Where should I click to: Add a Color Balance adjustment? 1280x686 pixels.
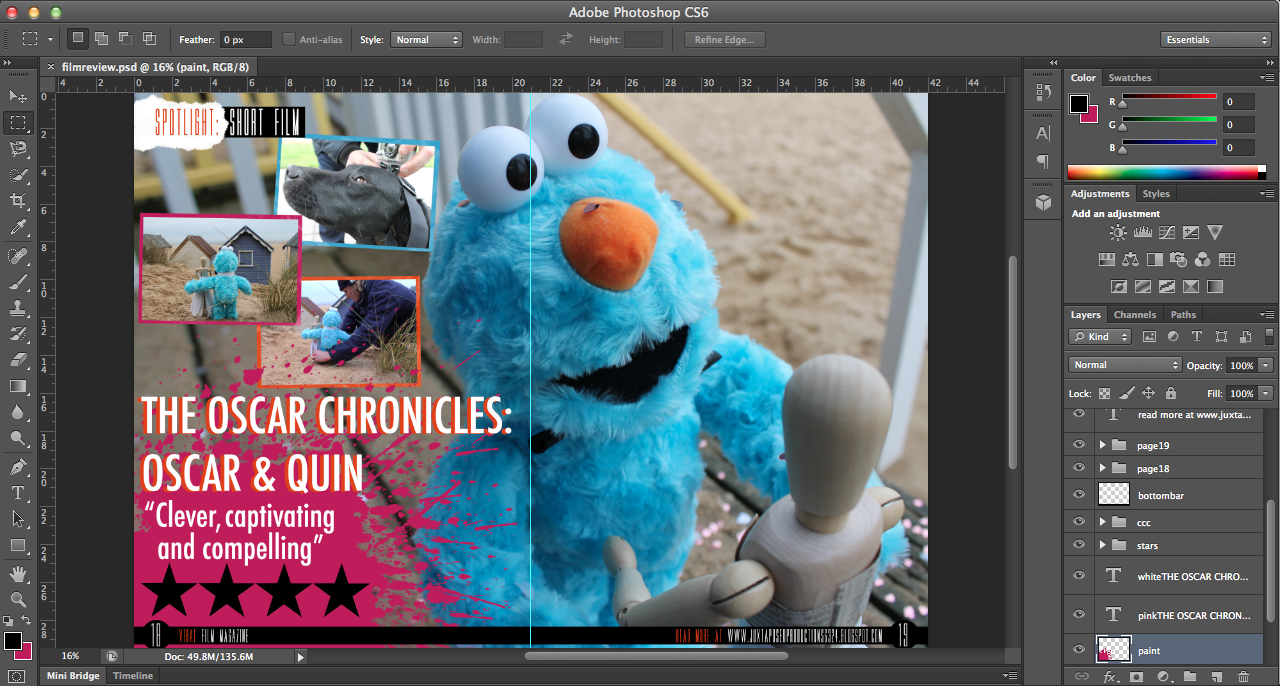click(1130, 259)
